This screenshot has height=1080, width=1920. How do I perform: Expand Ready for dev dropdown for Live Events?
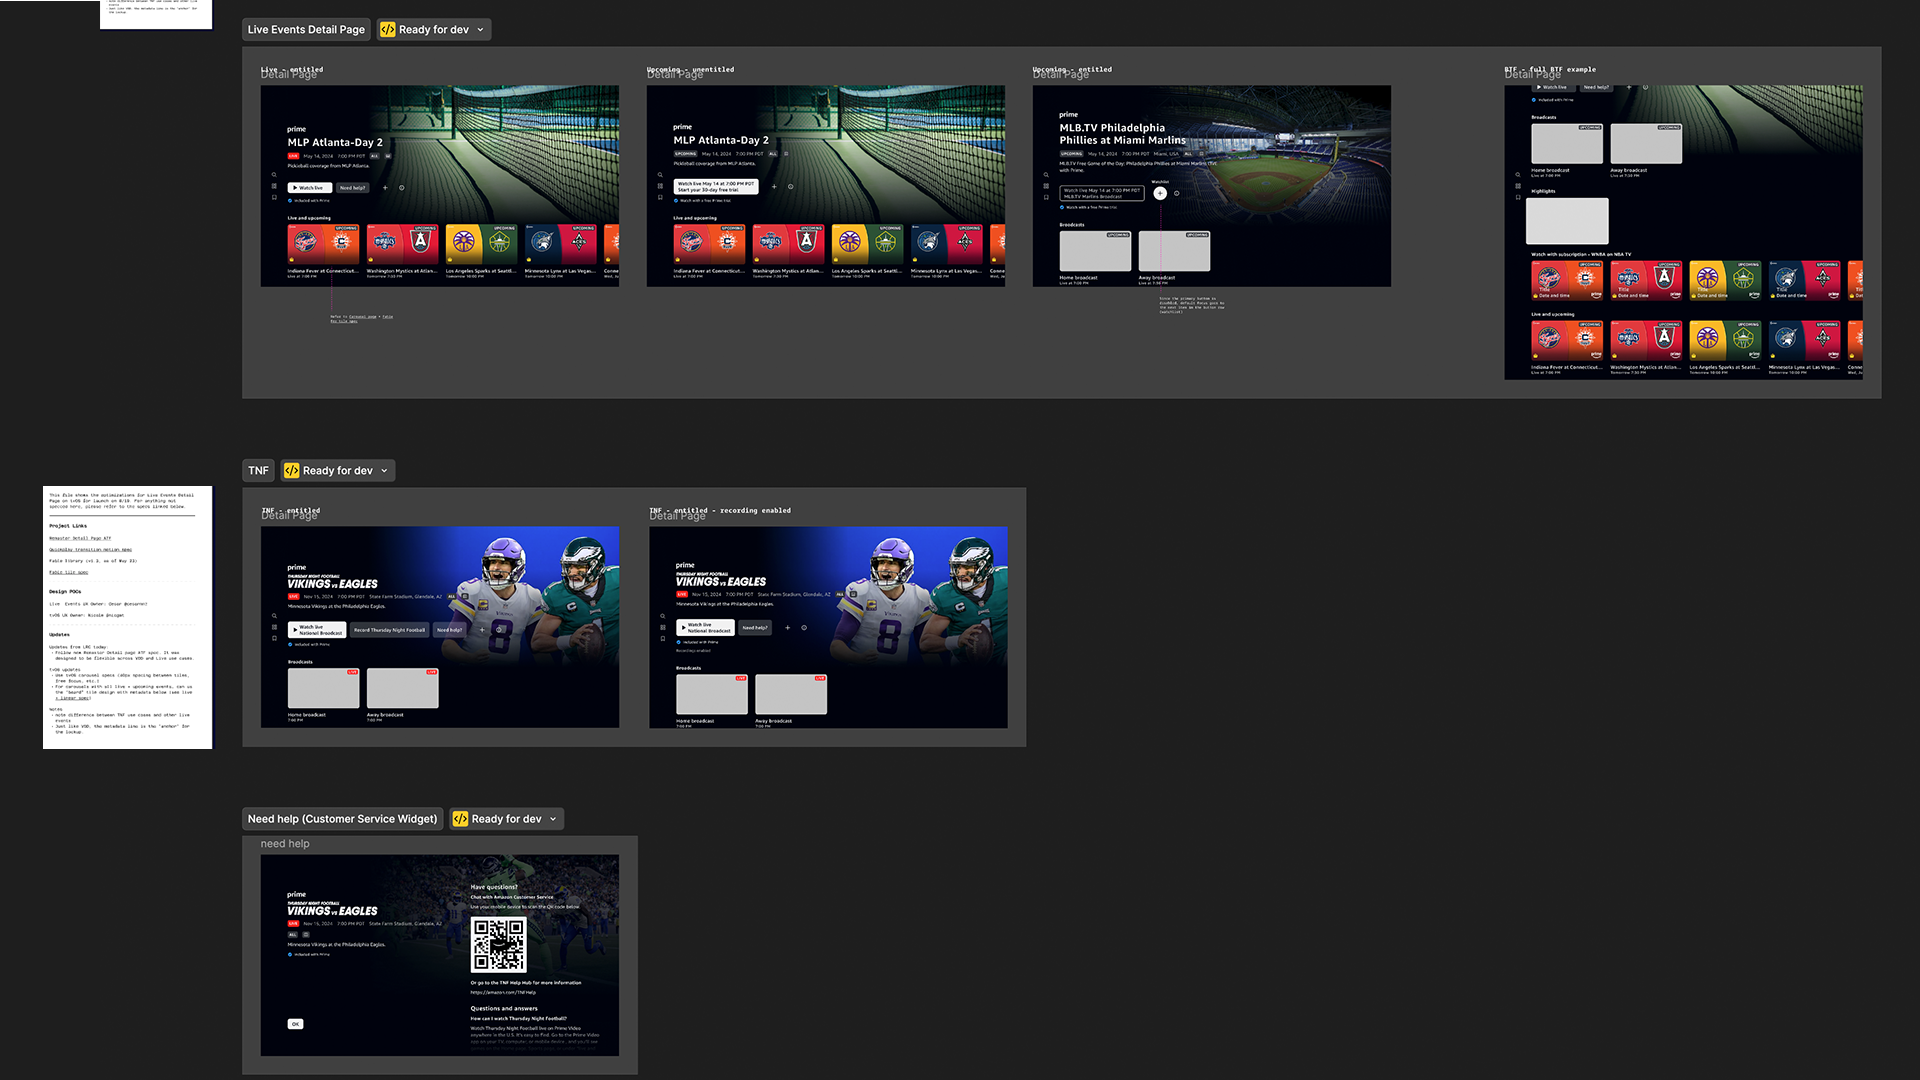(x=481, y=30)
